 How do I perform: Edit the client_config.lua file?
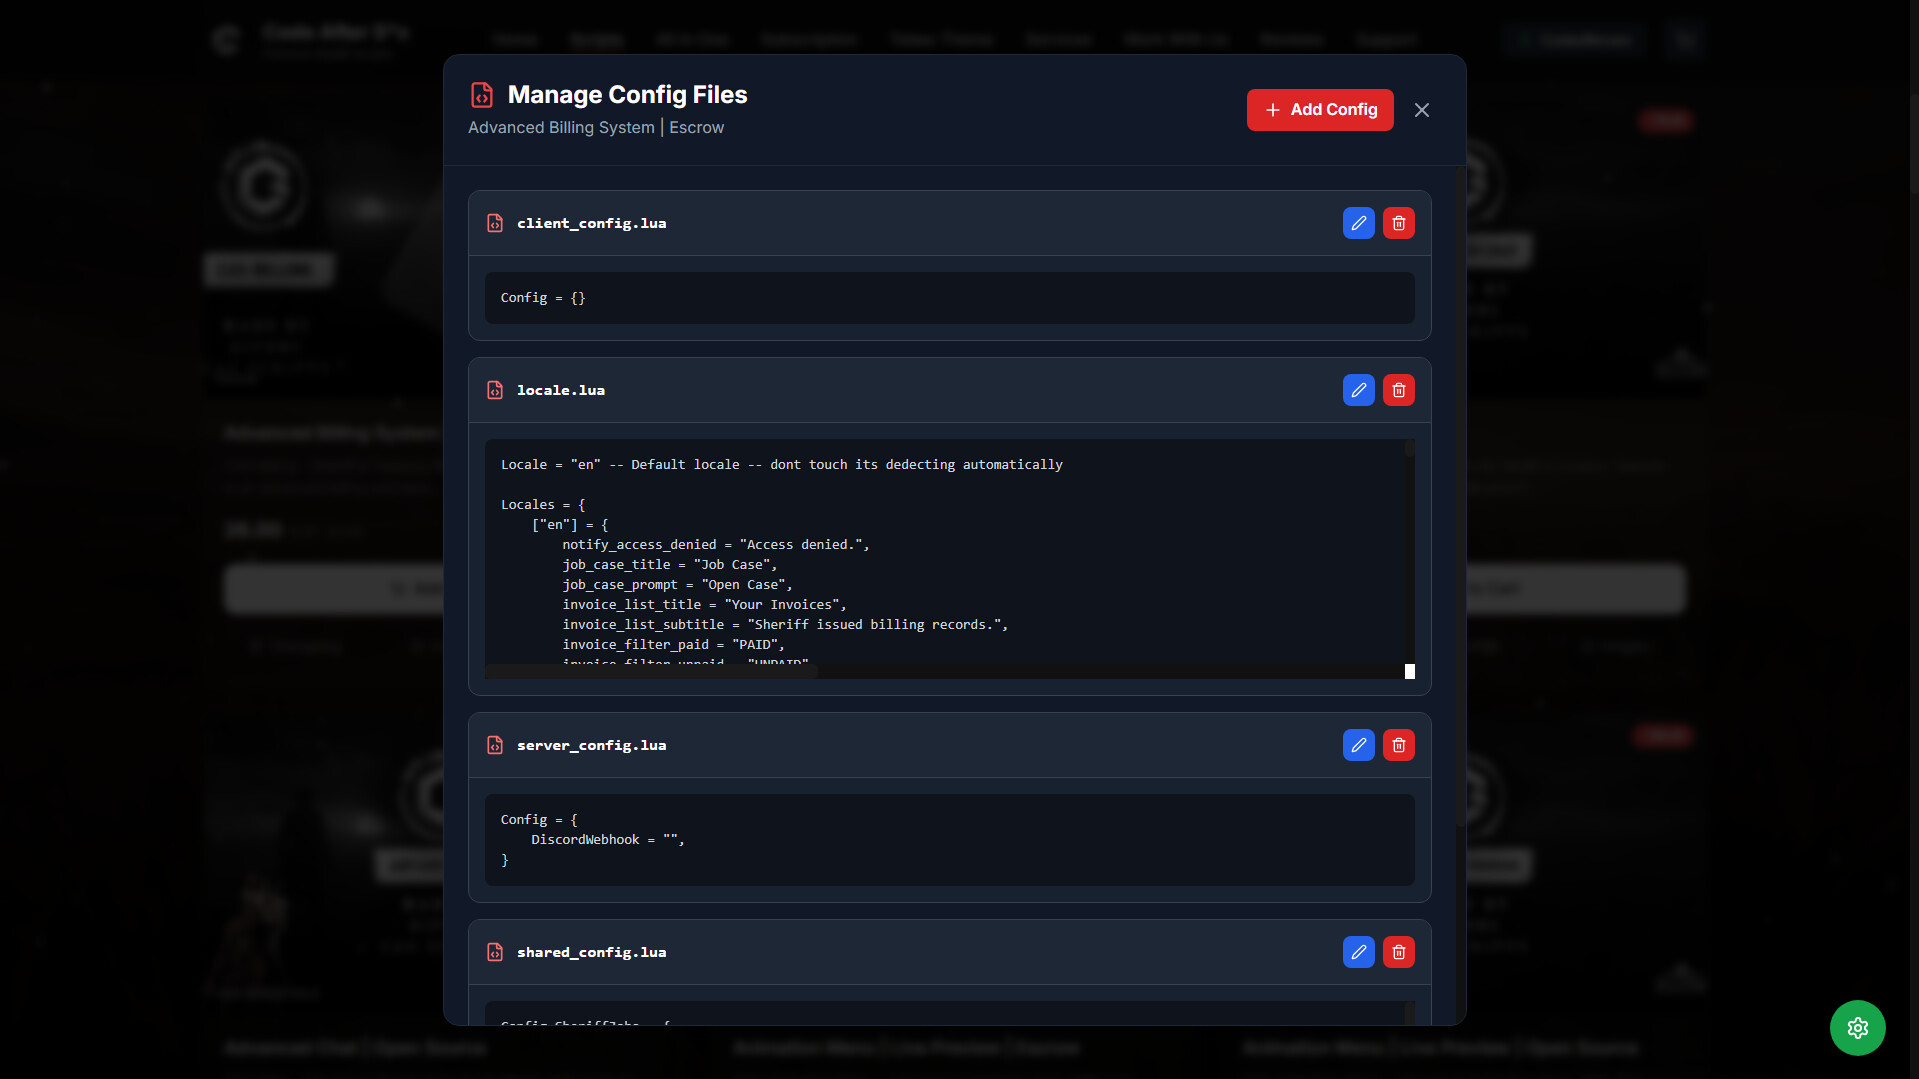[1358, 223]
